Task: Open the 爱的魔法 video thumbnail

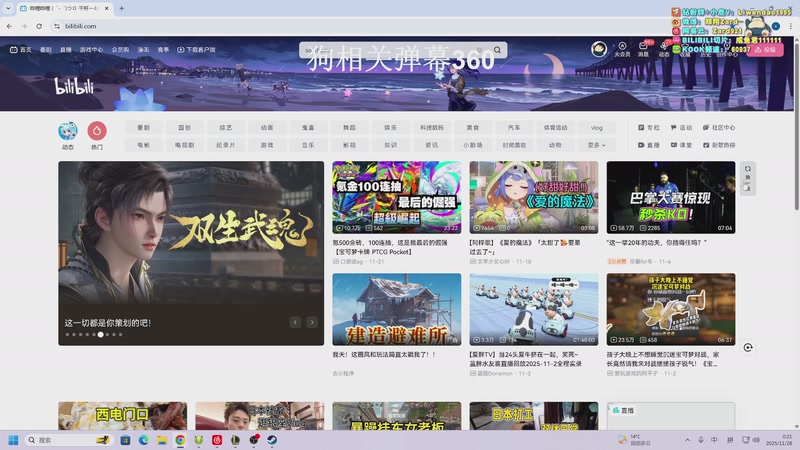Action: [x=534, y=197]
